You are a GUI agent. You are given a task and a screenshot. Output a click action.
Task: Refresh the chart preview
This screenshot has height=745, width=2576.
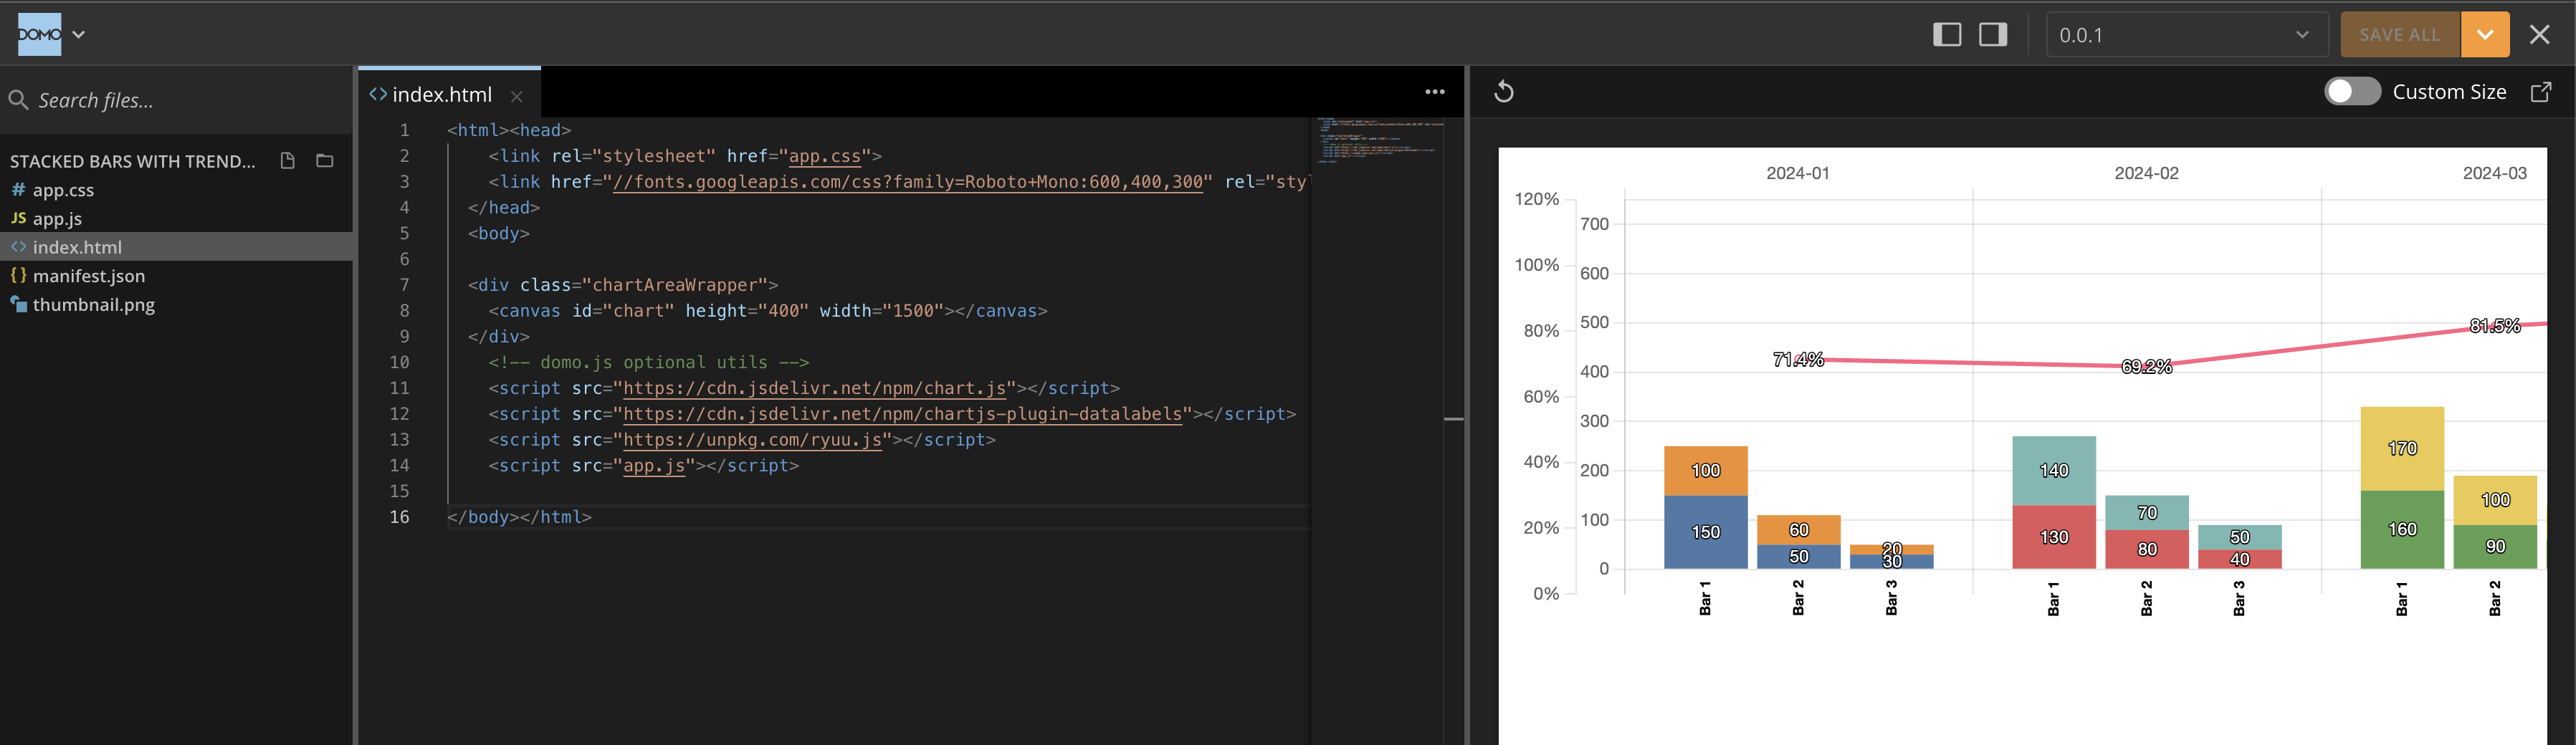click(x=1504, y=91)
